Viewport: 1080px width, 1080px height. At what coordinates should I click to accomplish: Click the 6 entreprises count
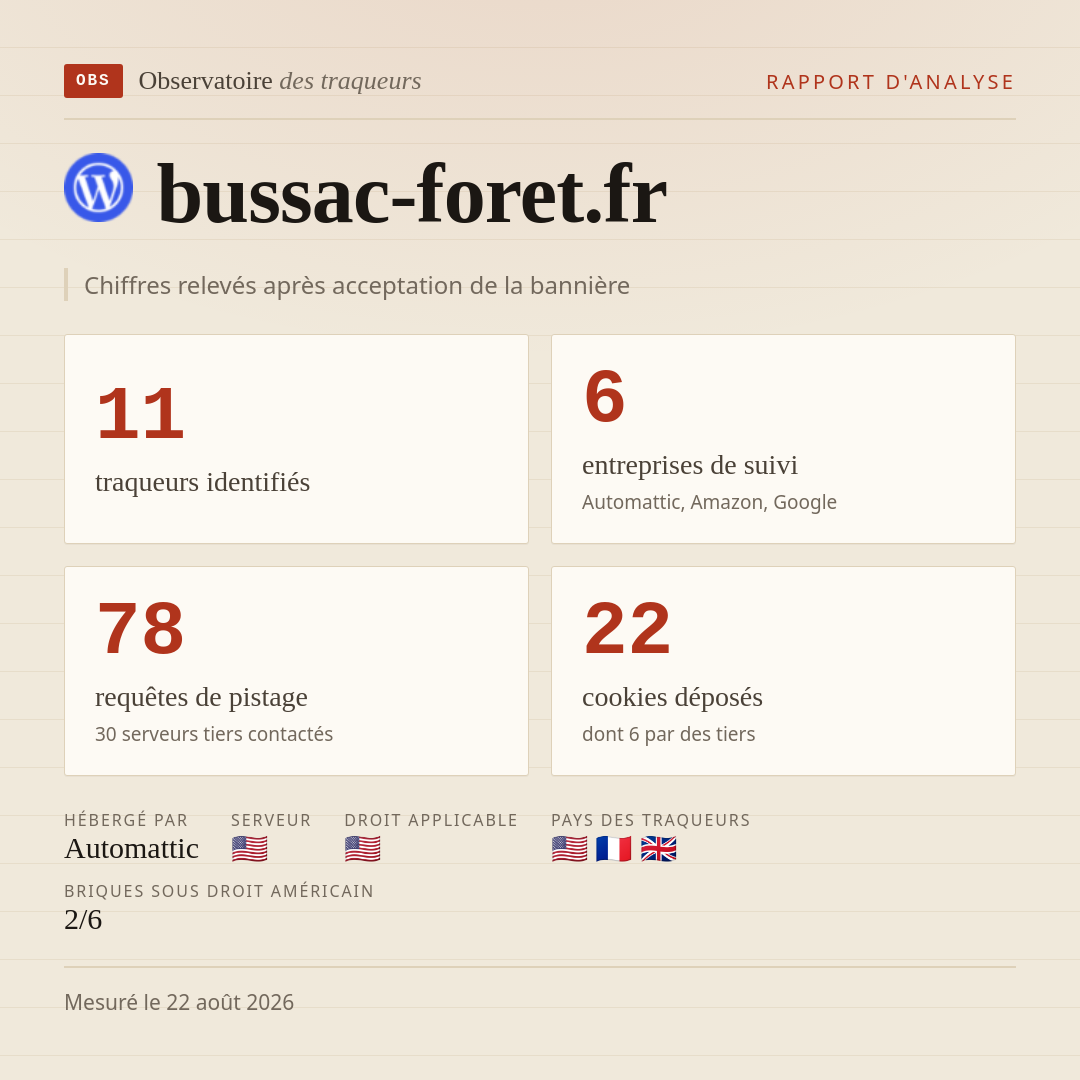tap(604, 397)
